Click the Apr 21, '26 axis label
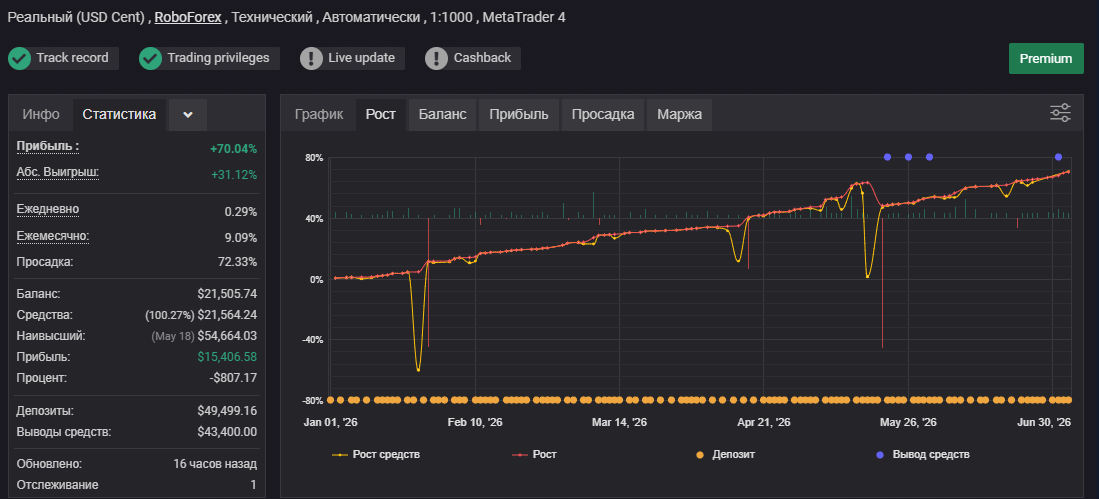The image size is (1099, 499). coord(764,423)
